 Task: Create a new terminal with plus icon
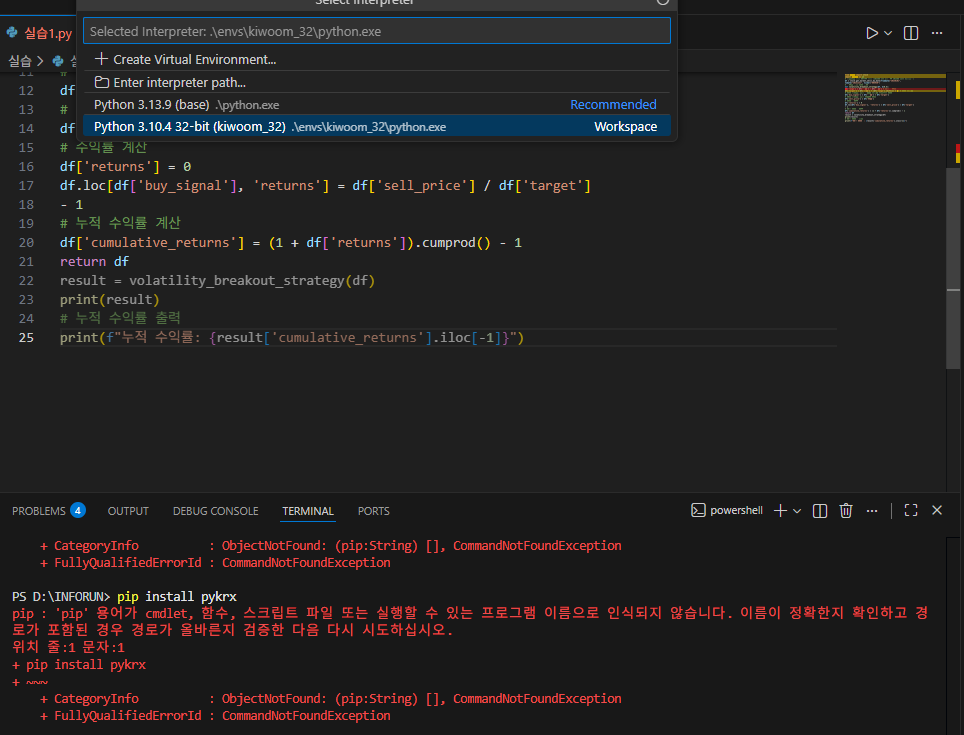pos(780,510)
